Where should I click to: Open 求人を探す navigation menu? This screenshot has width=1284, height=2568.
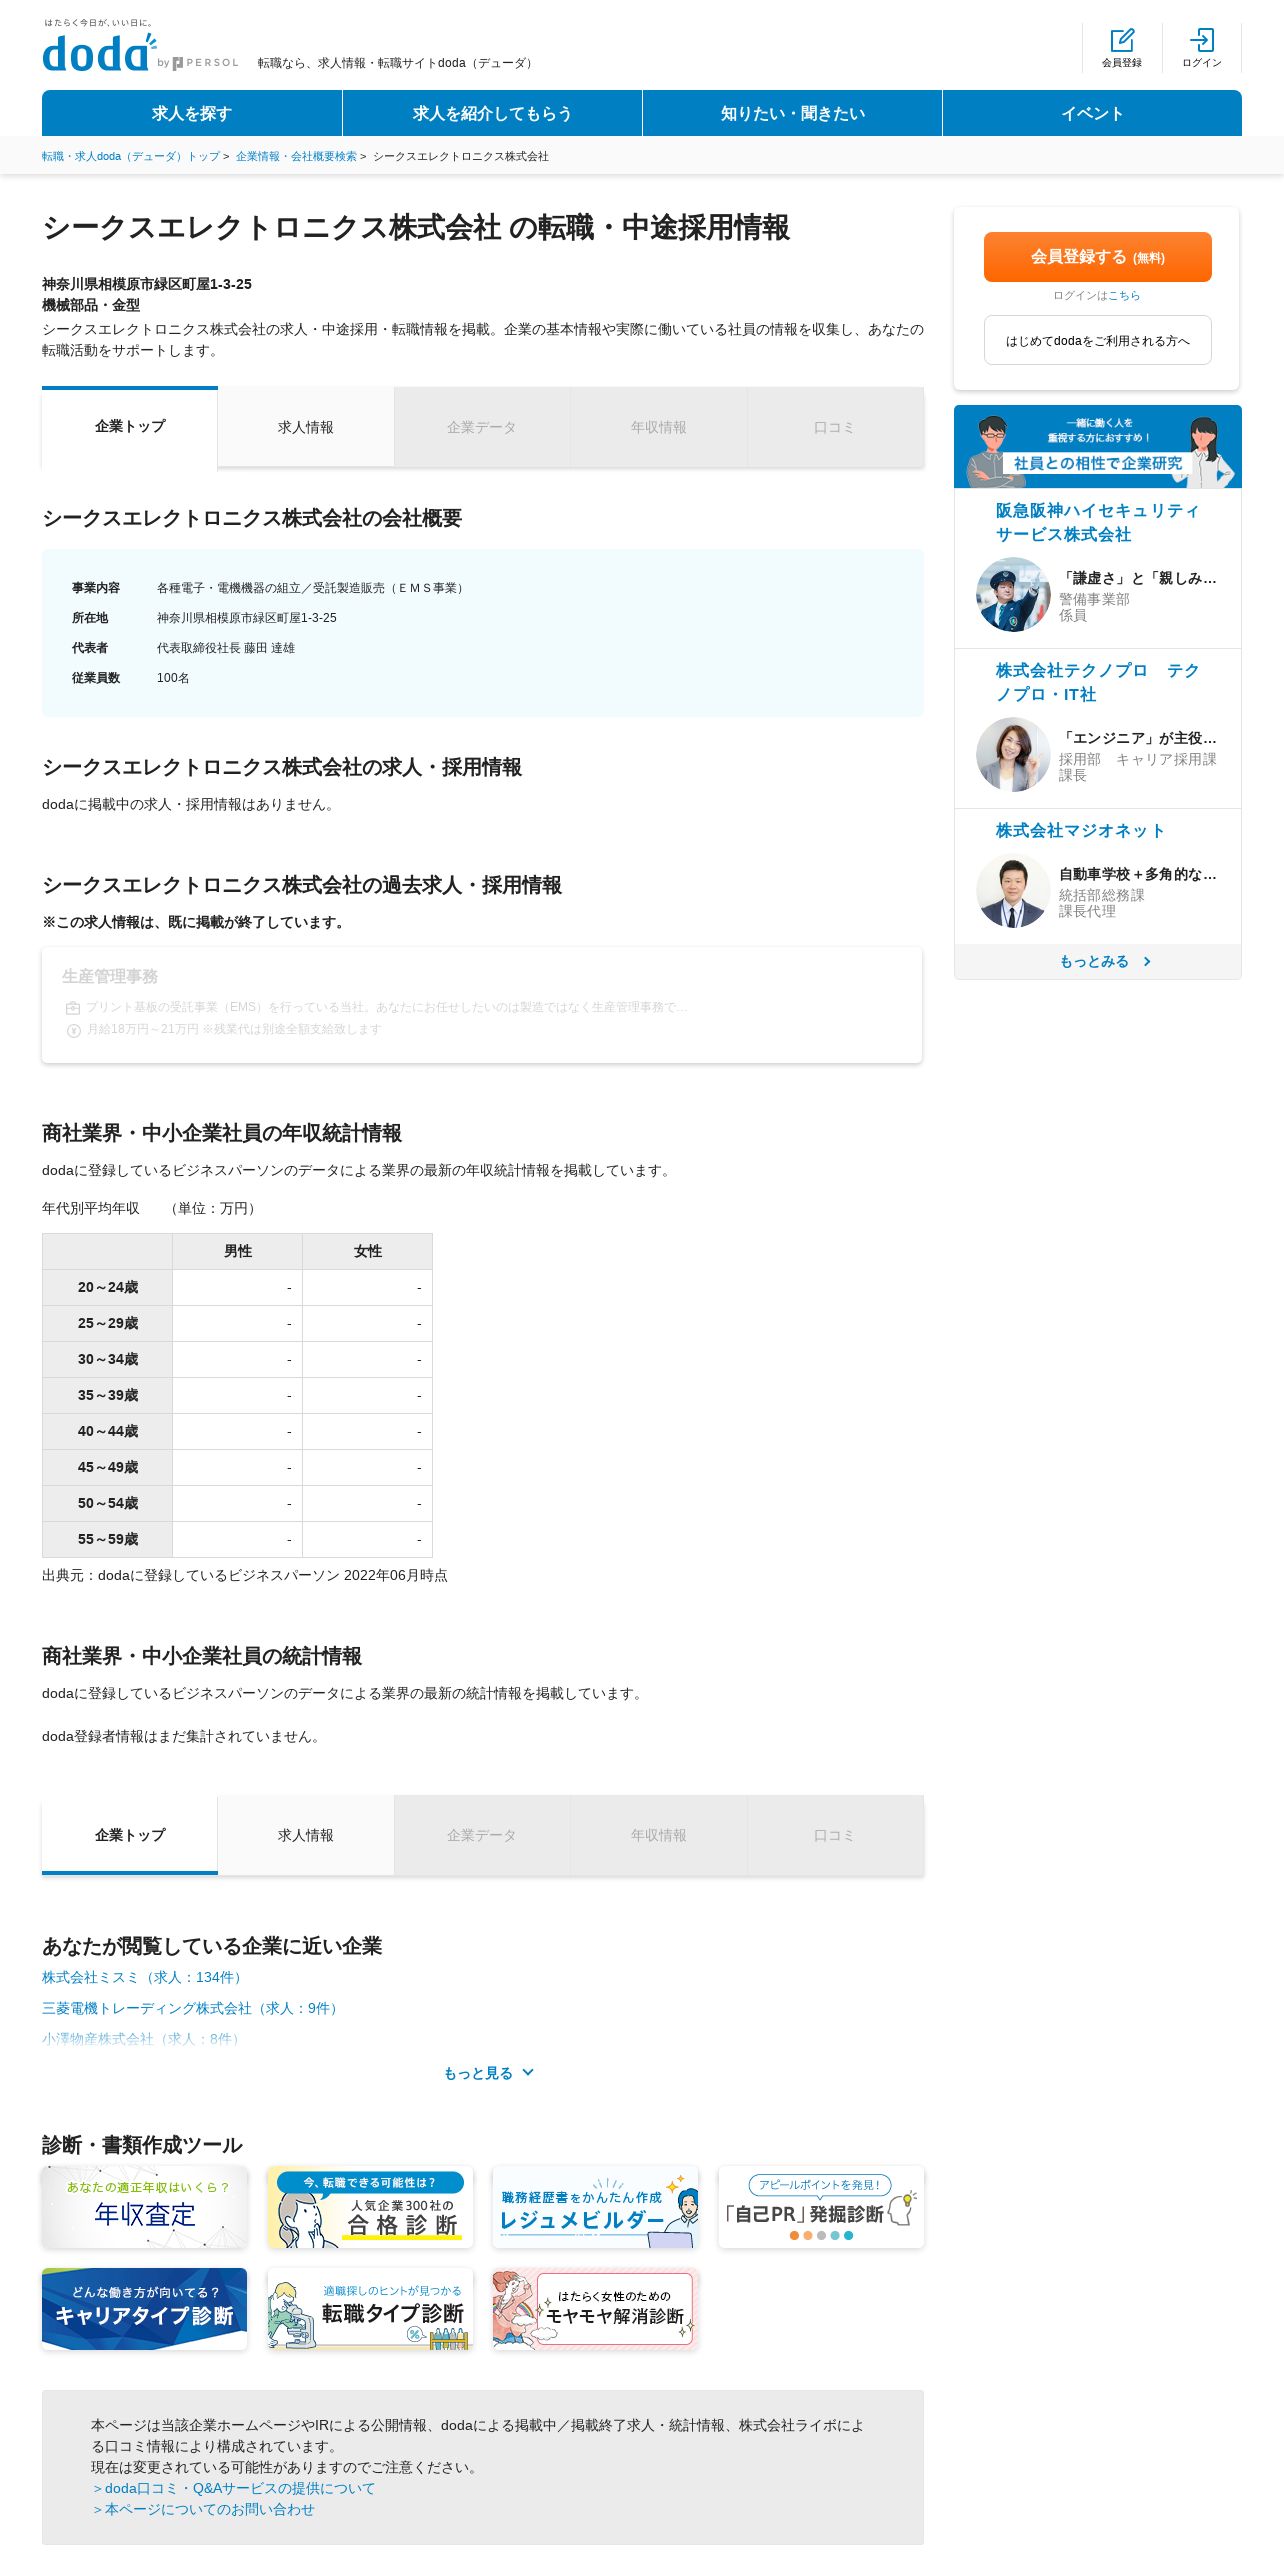coord(192,113)
